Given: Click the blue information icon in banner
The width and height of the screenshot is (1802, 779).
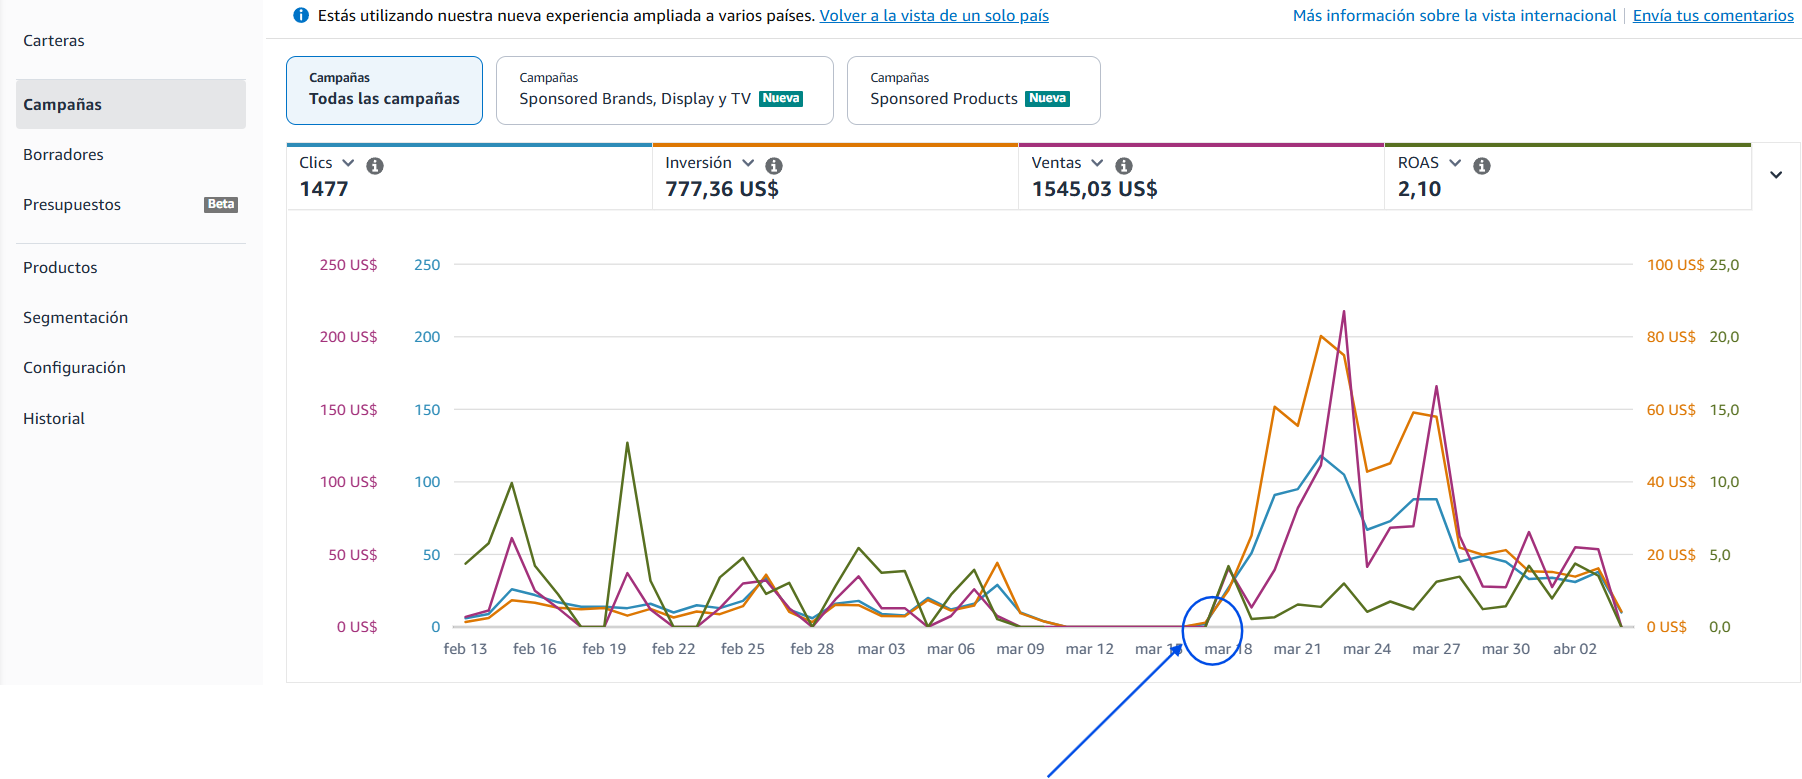Looking at the screenshot, I should point(301,16).
